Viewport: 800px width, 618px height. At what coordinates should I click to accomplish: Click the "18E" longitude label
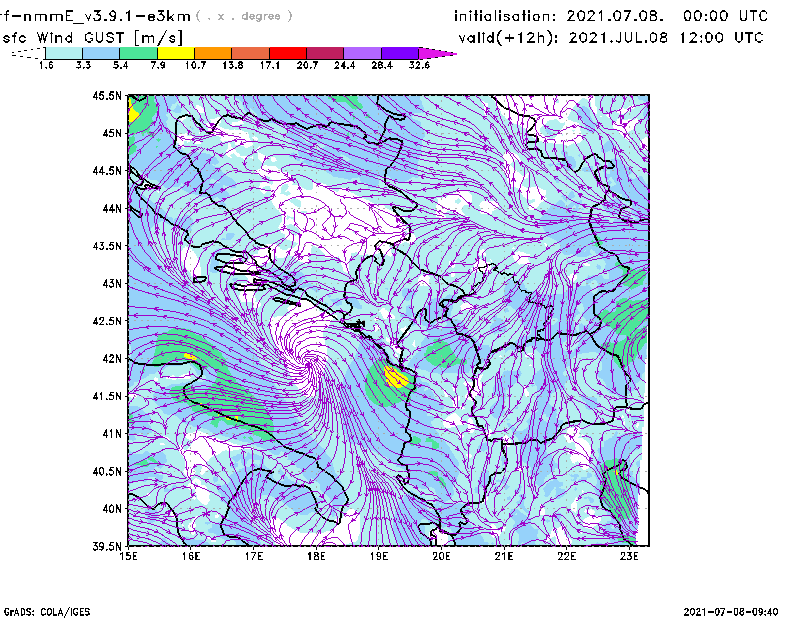point(316,556)
